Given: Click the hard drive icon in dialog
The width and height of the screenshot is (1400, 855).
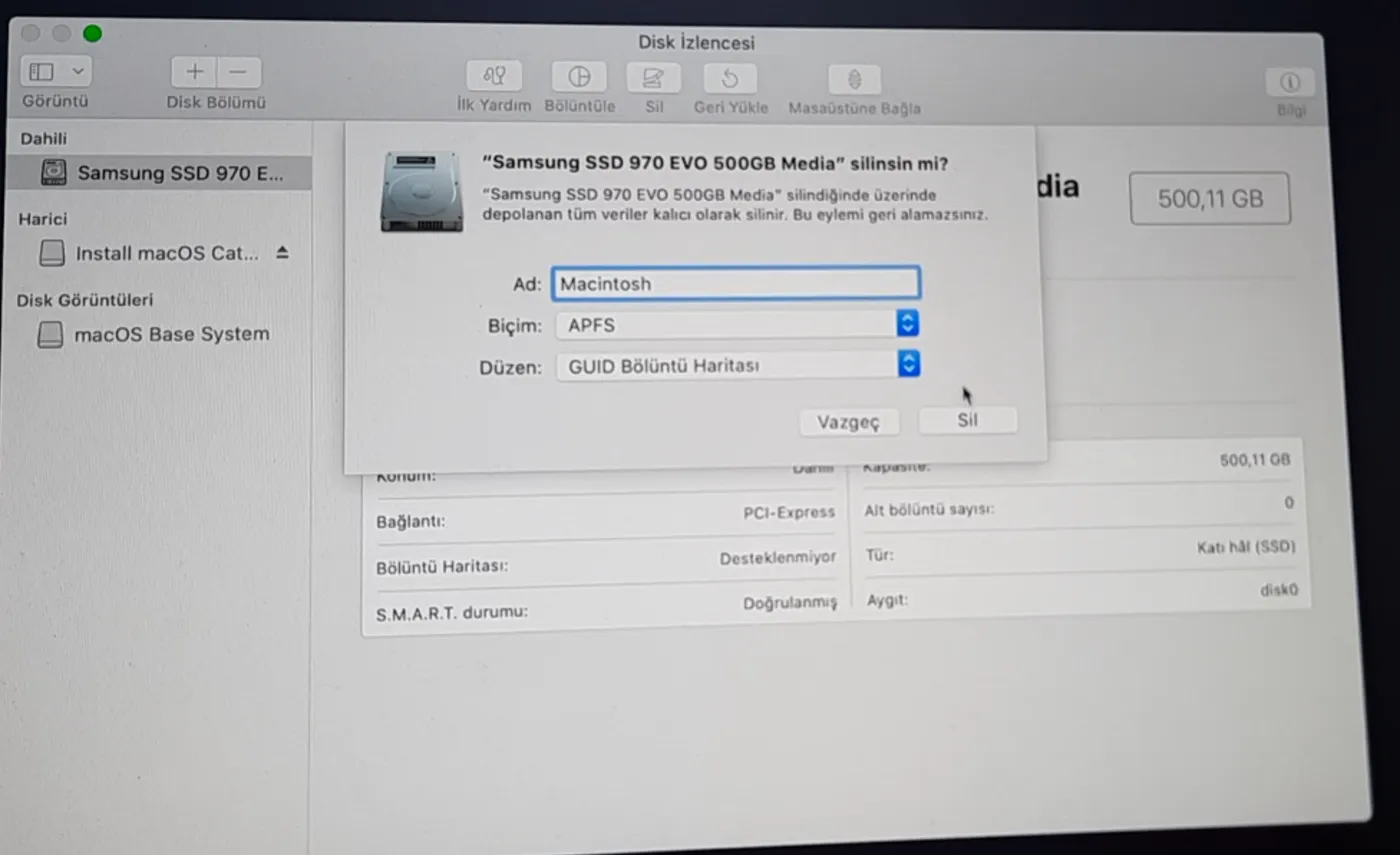Looking at the screenshot, I should [x=421, y=191].
